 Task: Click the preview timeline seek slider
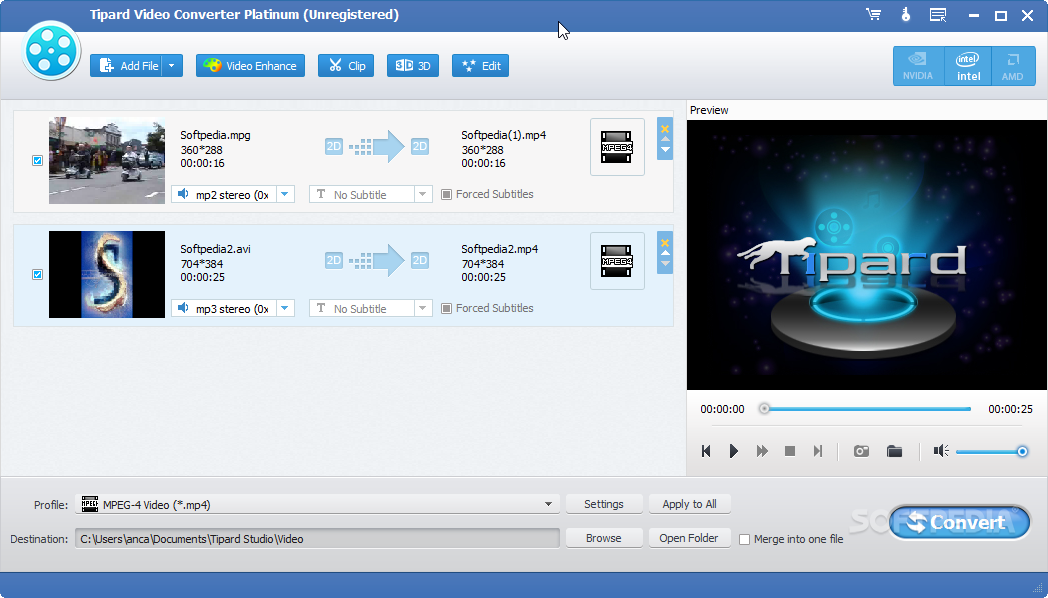click(866, 409)
